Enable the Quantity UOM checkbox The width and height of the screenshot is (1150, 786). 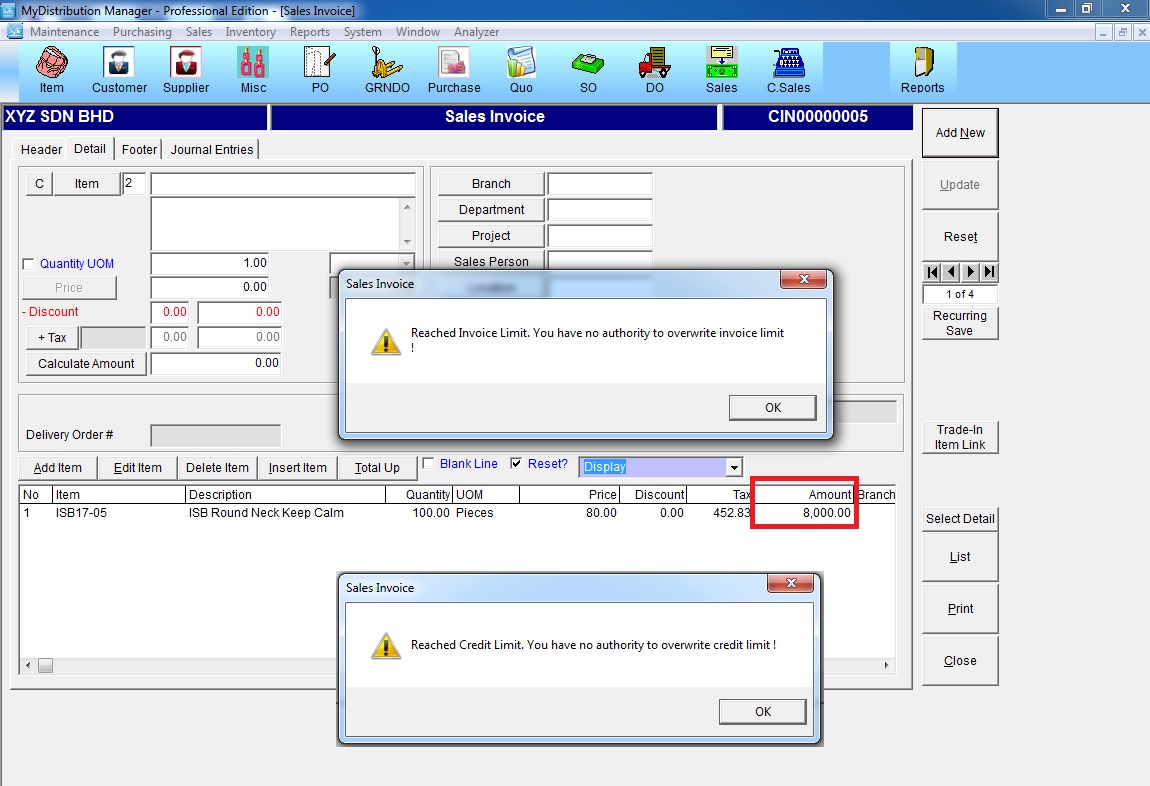[28, 264]
